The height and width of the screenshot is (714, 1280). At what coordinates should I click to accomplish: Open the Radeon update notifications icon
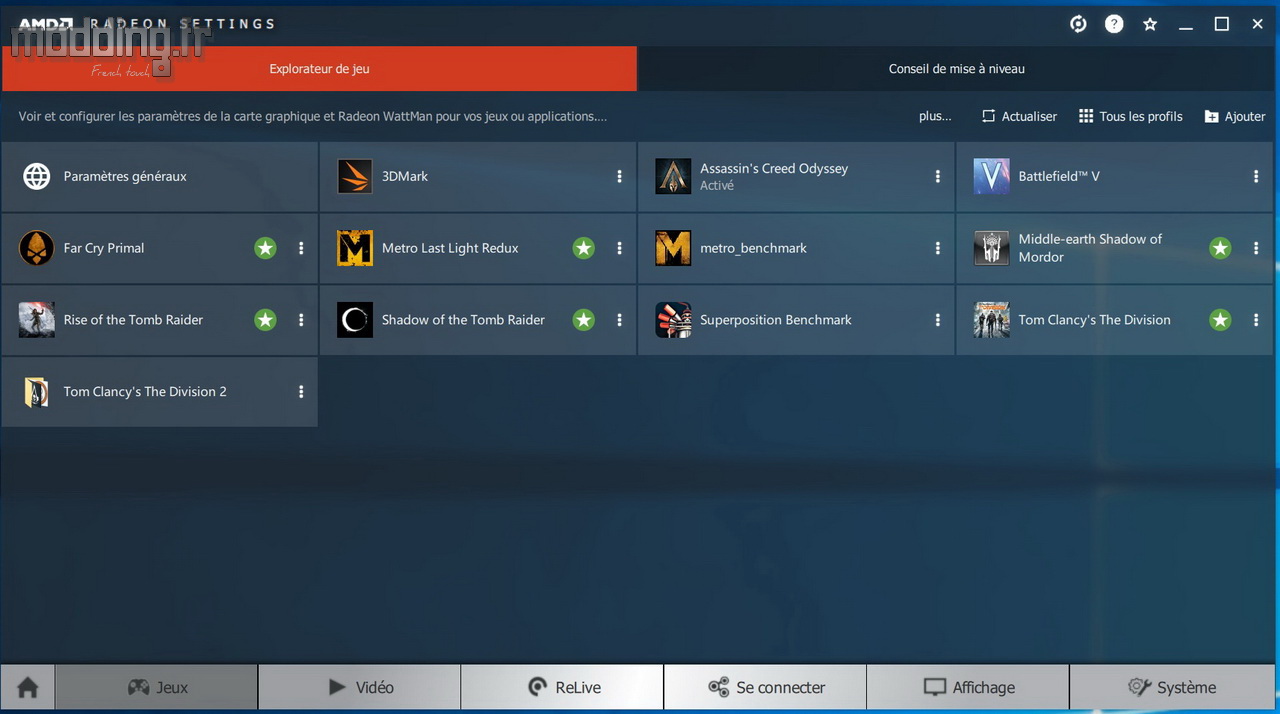click(1078, 24)
